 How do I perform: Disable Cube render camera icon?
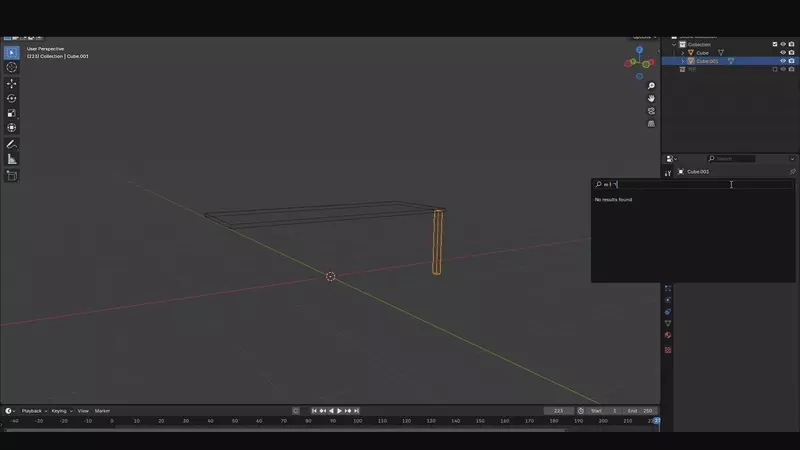pos(791,53)
